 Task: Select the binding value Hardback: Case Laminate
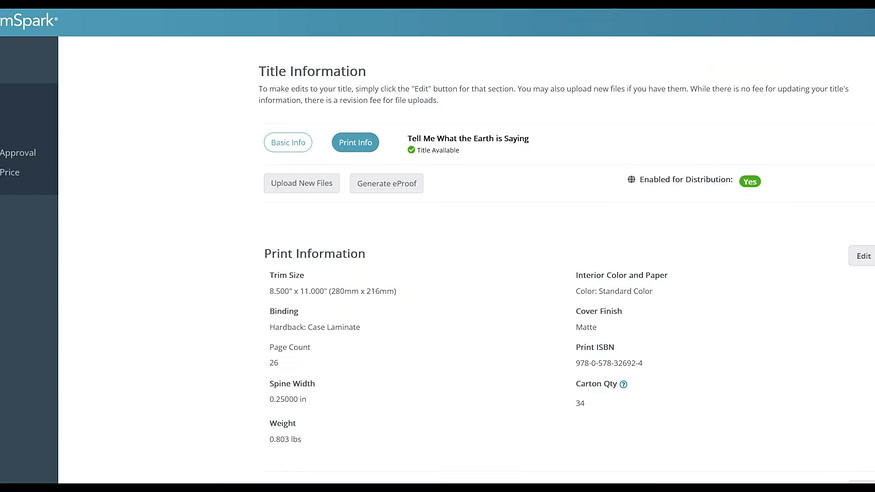click(315, 327)
